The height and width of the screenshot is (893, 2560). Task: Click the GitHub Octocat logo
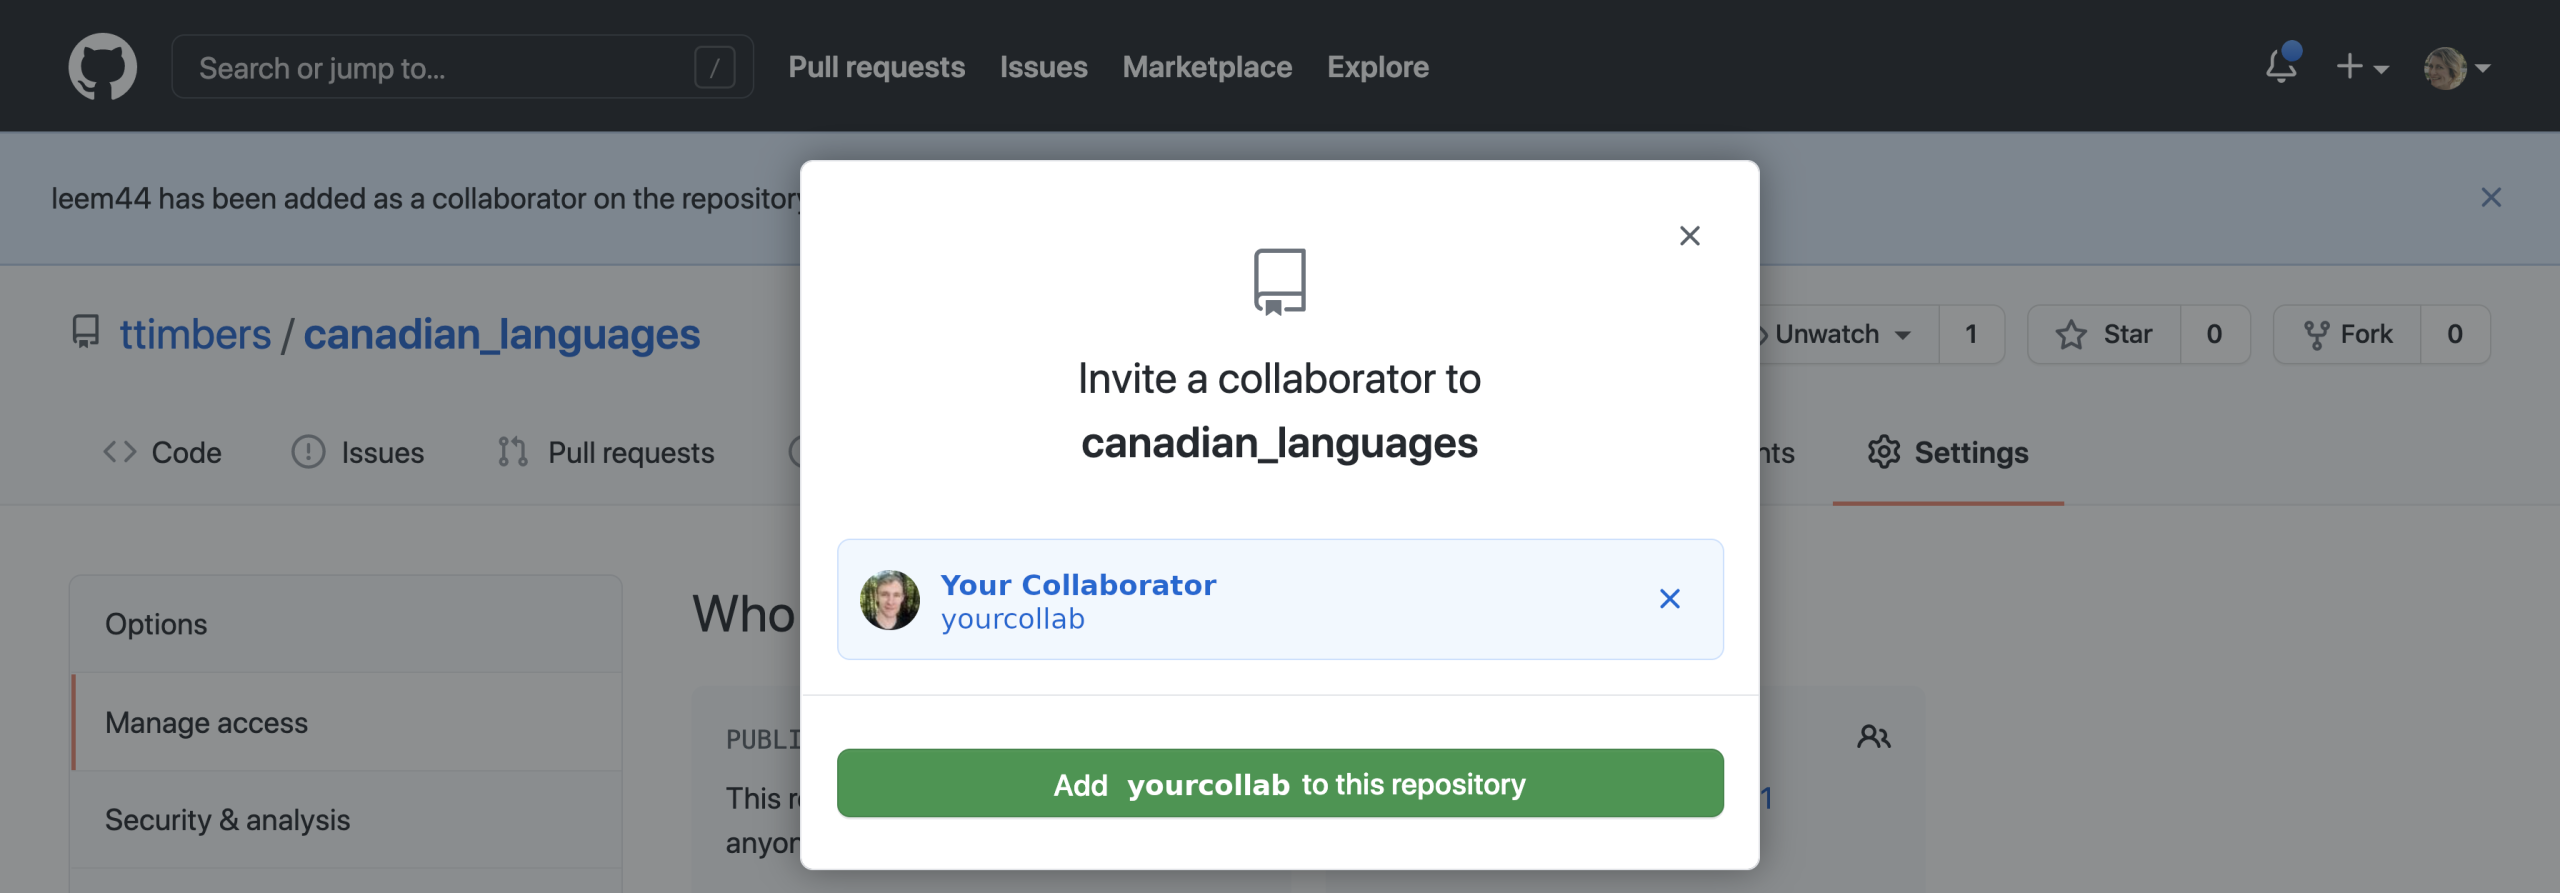click(x=102, y=67)
